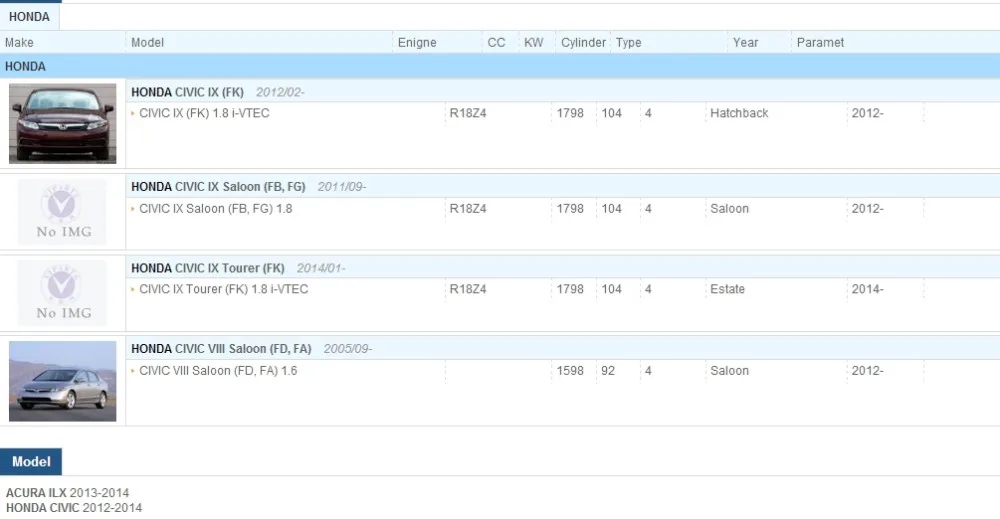Viewport: 1000px width, 519px height.
Task: Click orange bullet before CIVIC IX Tourer 1.8 i-VTEC
Action: pyautogui.click(x=133, y=289)
